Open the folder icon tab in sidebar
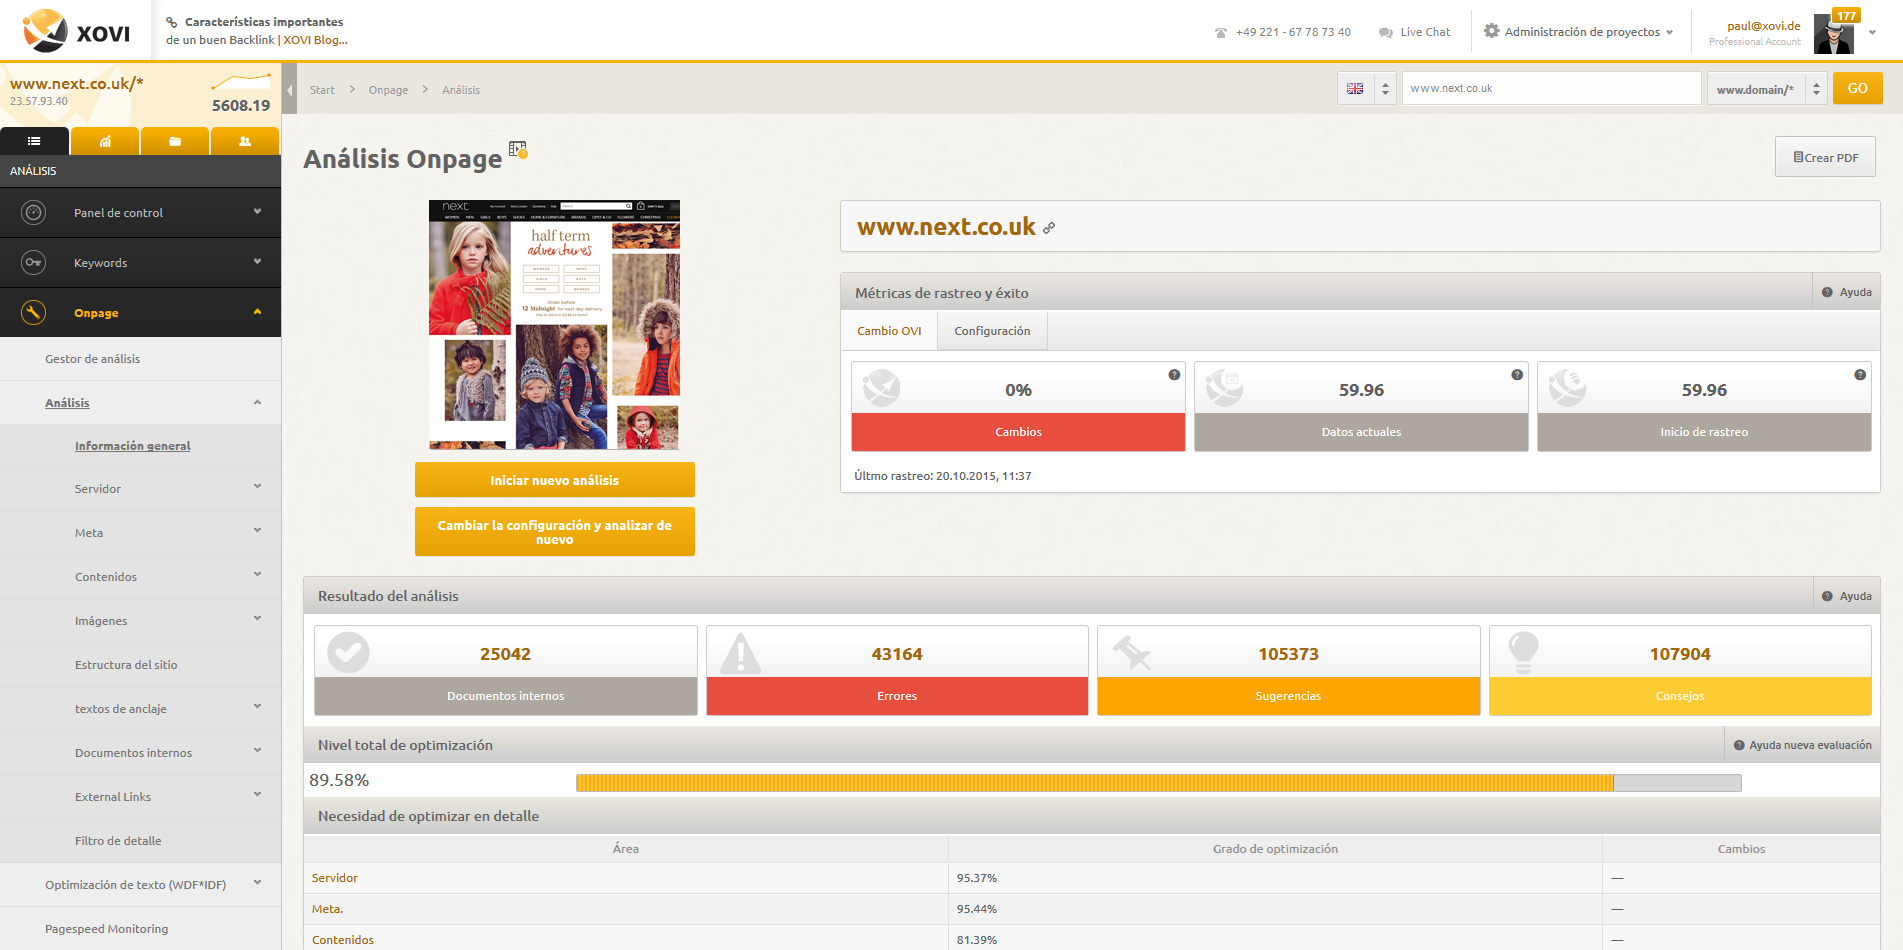This screenshot has height=950, width=1903. pos(175,141)
